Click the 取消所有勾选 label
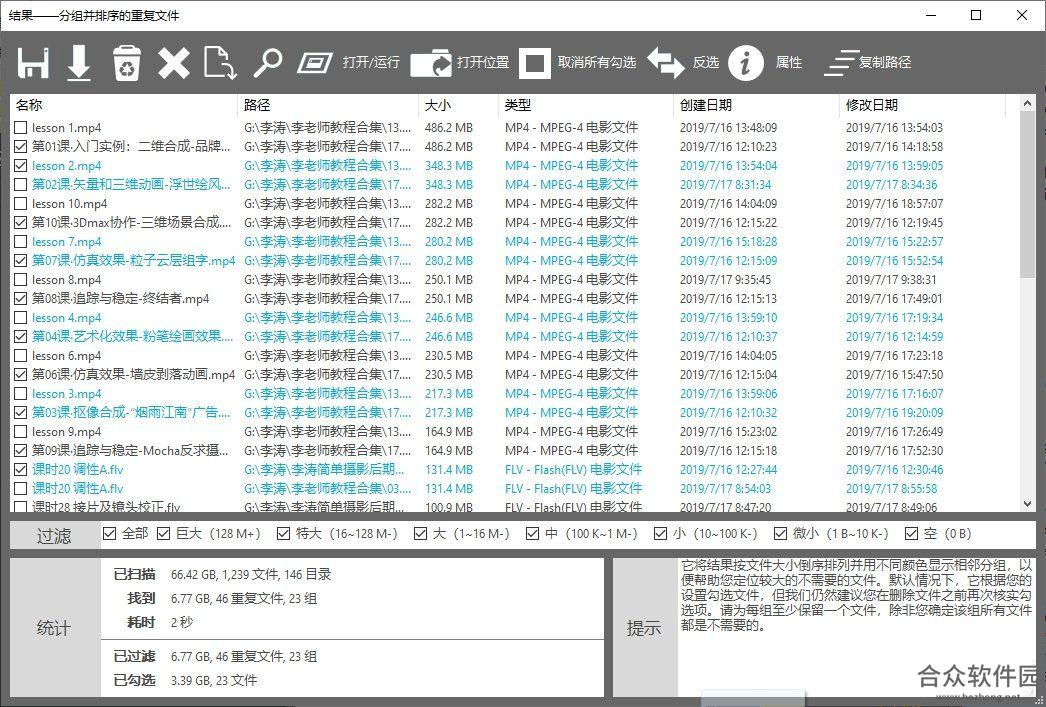1046x707 pixels. coord(597,62)
